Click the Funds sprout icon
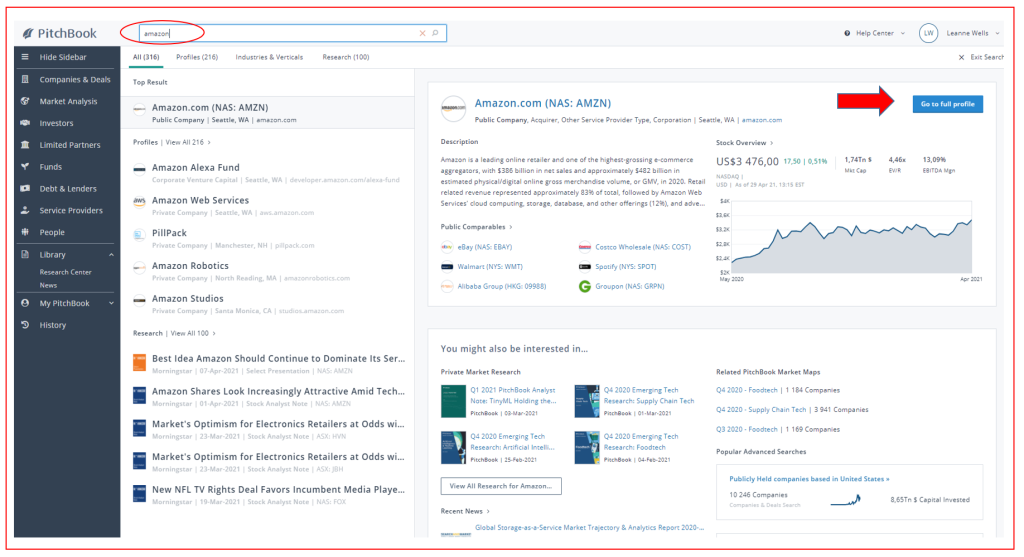This screenshot has height=557, width=1024. (x=25, y=167)
